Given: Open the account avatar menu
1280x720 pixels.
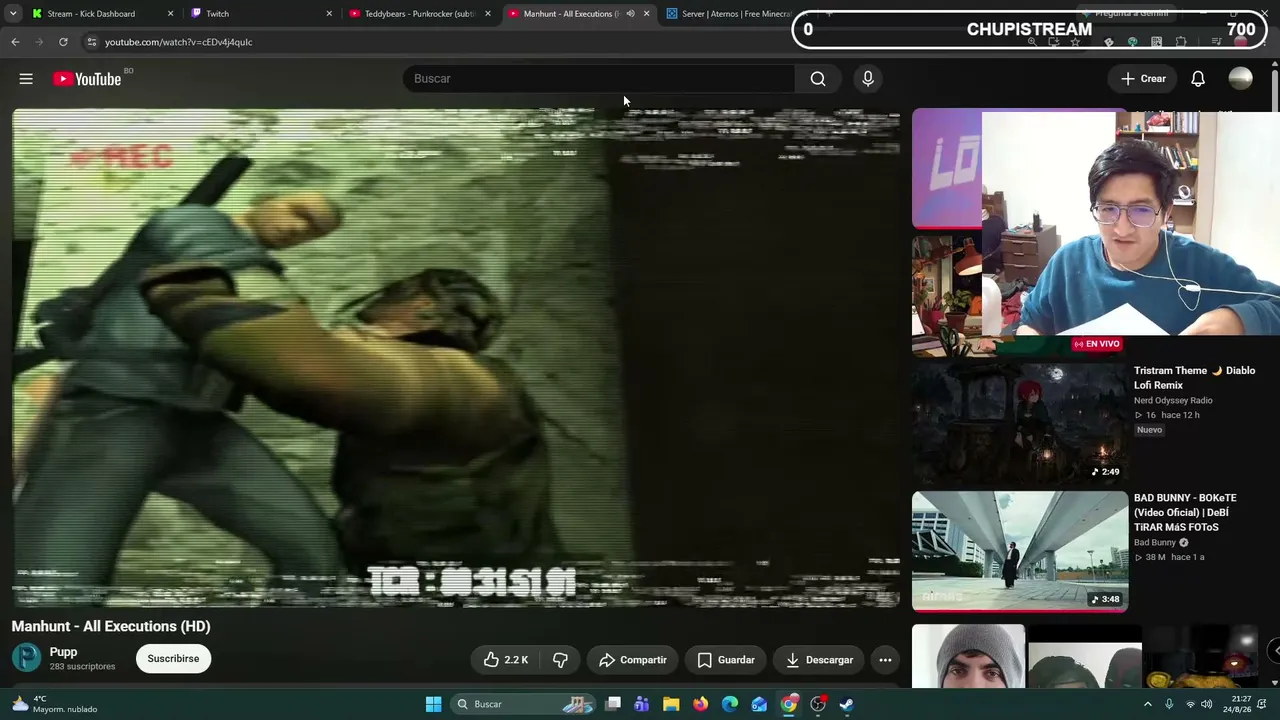Looking at the screenshot, I should pos(1240,79).
